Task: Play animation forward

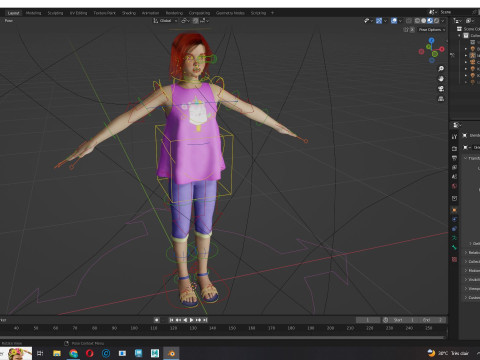Action: [192, 320]
